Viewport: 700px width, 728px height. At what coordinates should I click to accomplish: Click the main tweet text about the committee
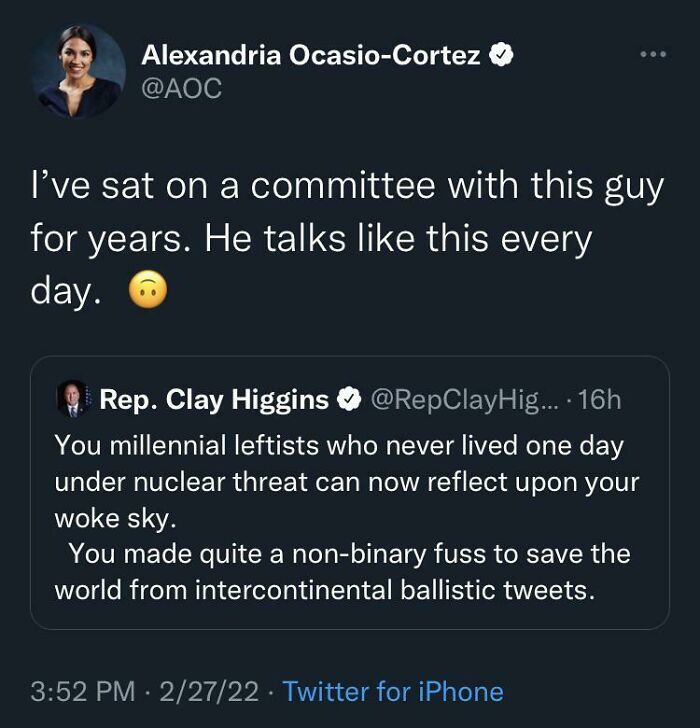[347, 188]
